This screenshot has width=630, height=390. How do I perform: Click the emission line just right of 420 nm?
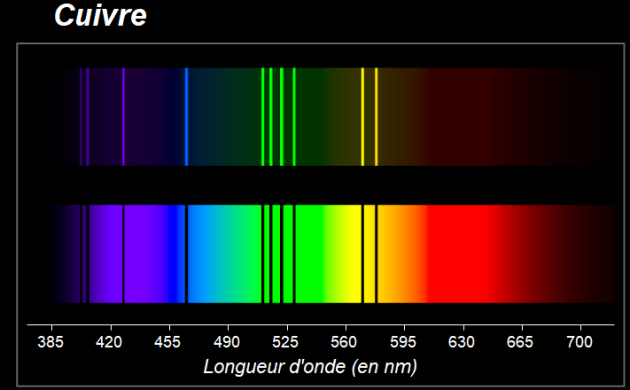(123, 116)
